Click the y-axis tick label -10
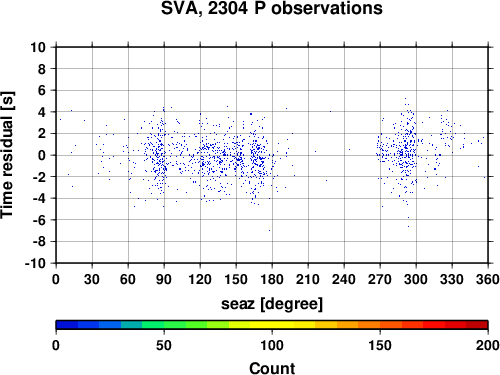Image resolution: width=500 pixels, height=375 pixels. pyautogui.click(x=35, y=263)
